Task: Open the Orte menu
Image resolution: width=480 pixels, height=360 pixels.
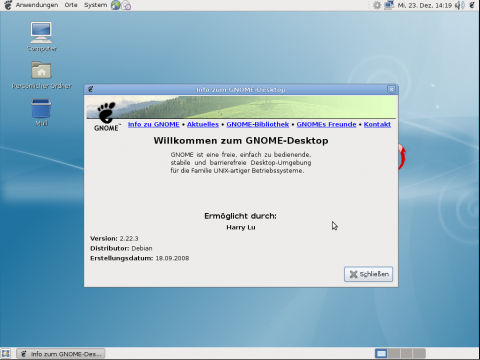Action: (x=71, y=5)
